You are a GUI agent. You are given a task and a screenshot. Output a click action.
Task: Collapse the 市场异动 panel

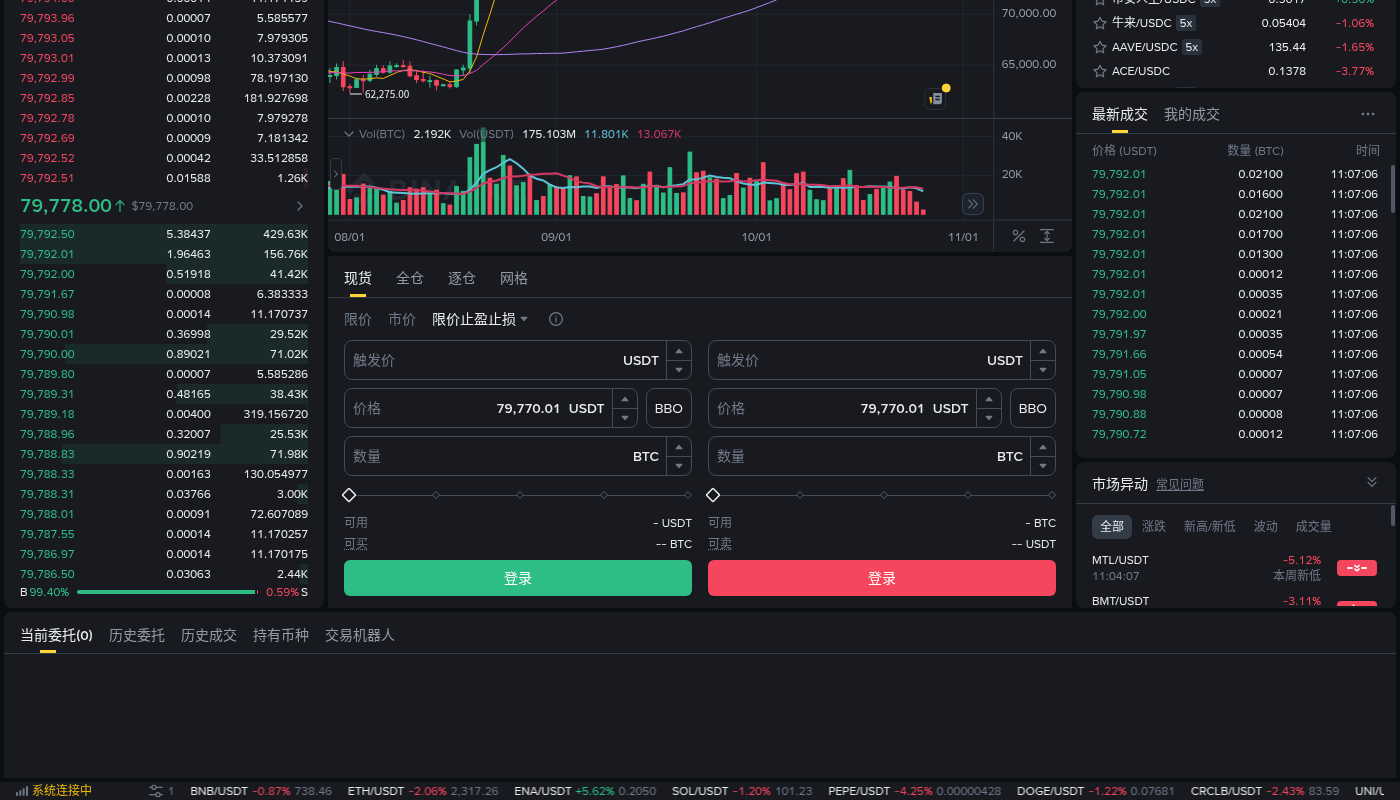pyautogui.click(x=1372, y=482)
